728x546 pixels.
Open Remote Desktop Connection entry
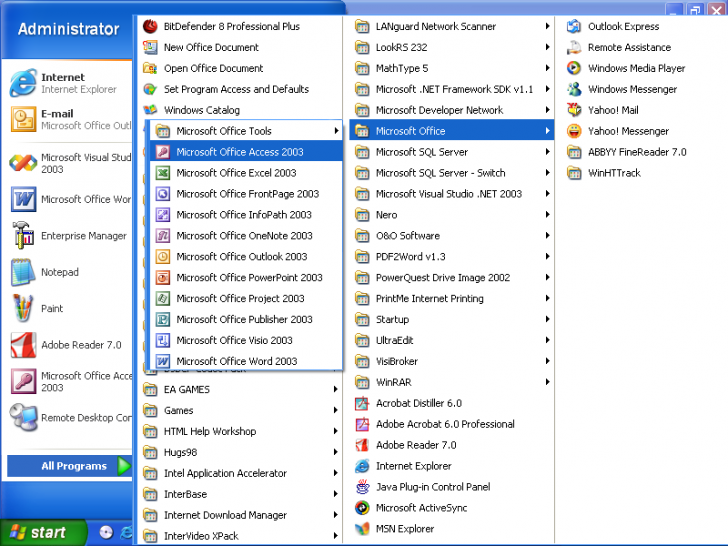[70, 417]
